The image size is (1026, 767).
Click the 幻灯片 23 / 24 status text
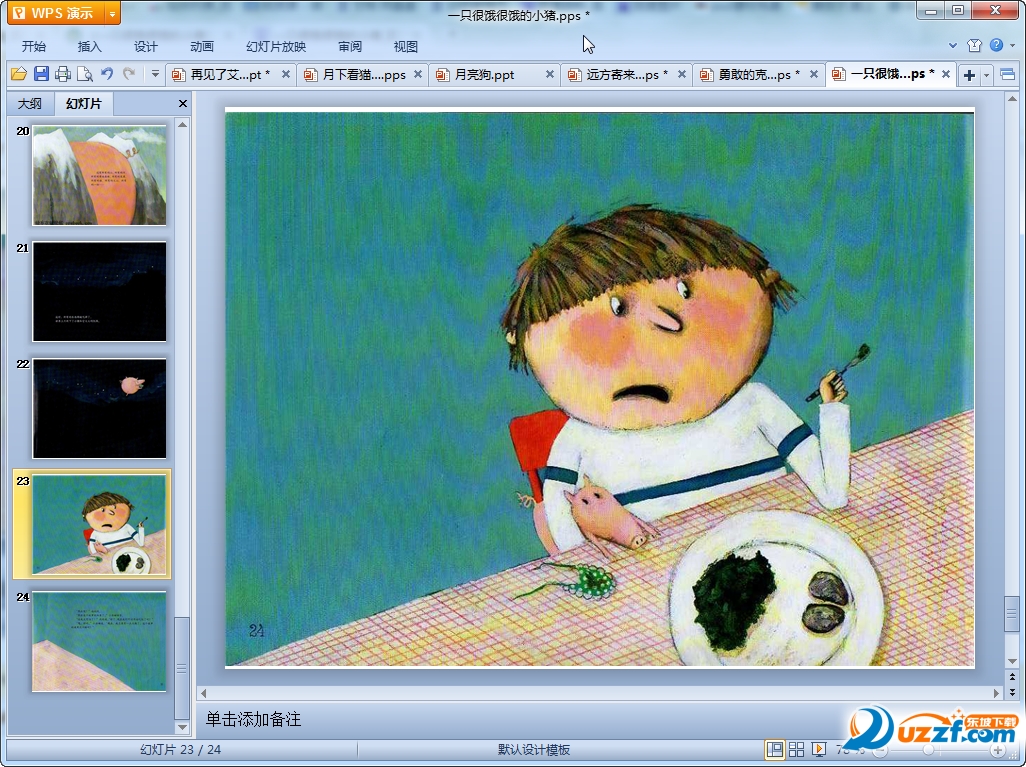pyautogui.click(x=181, y=750)
